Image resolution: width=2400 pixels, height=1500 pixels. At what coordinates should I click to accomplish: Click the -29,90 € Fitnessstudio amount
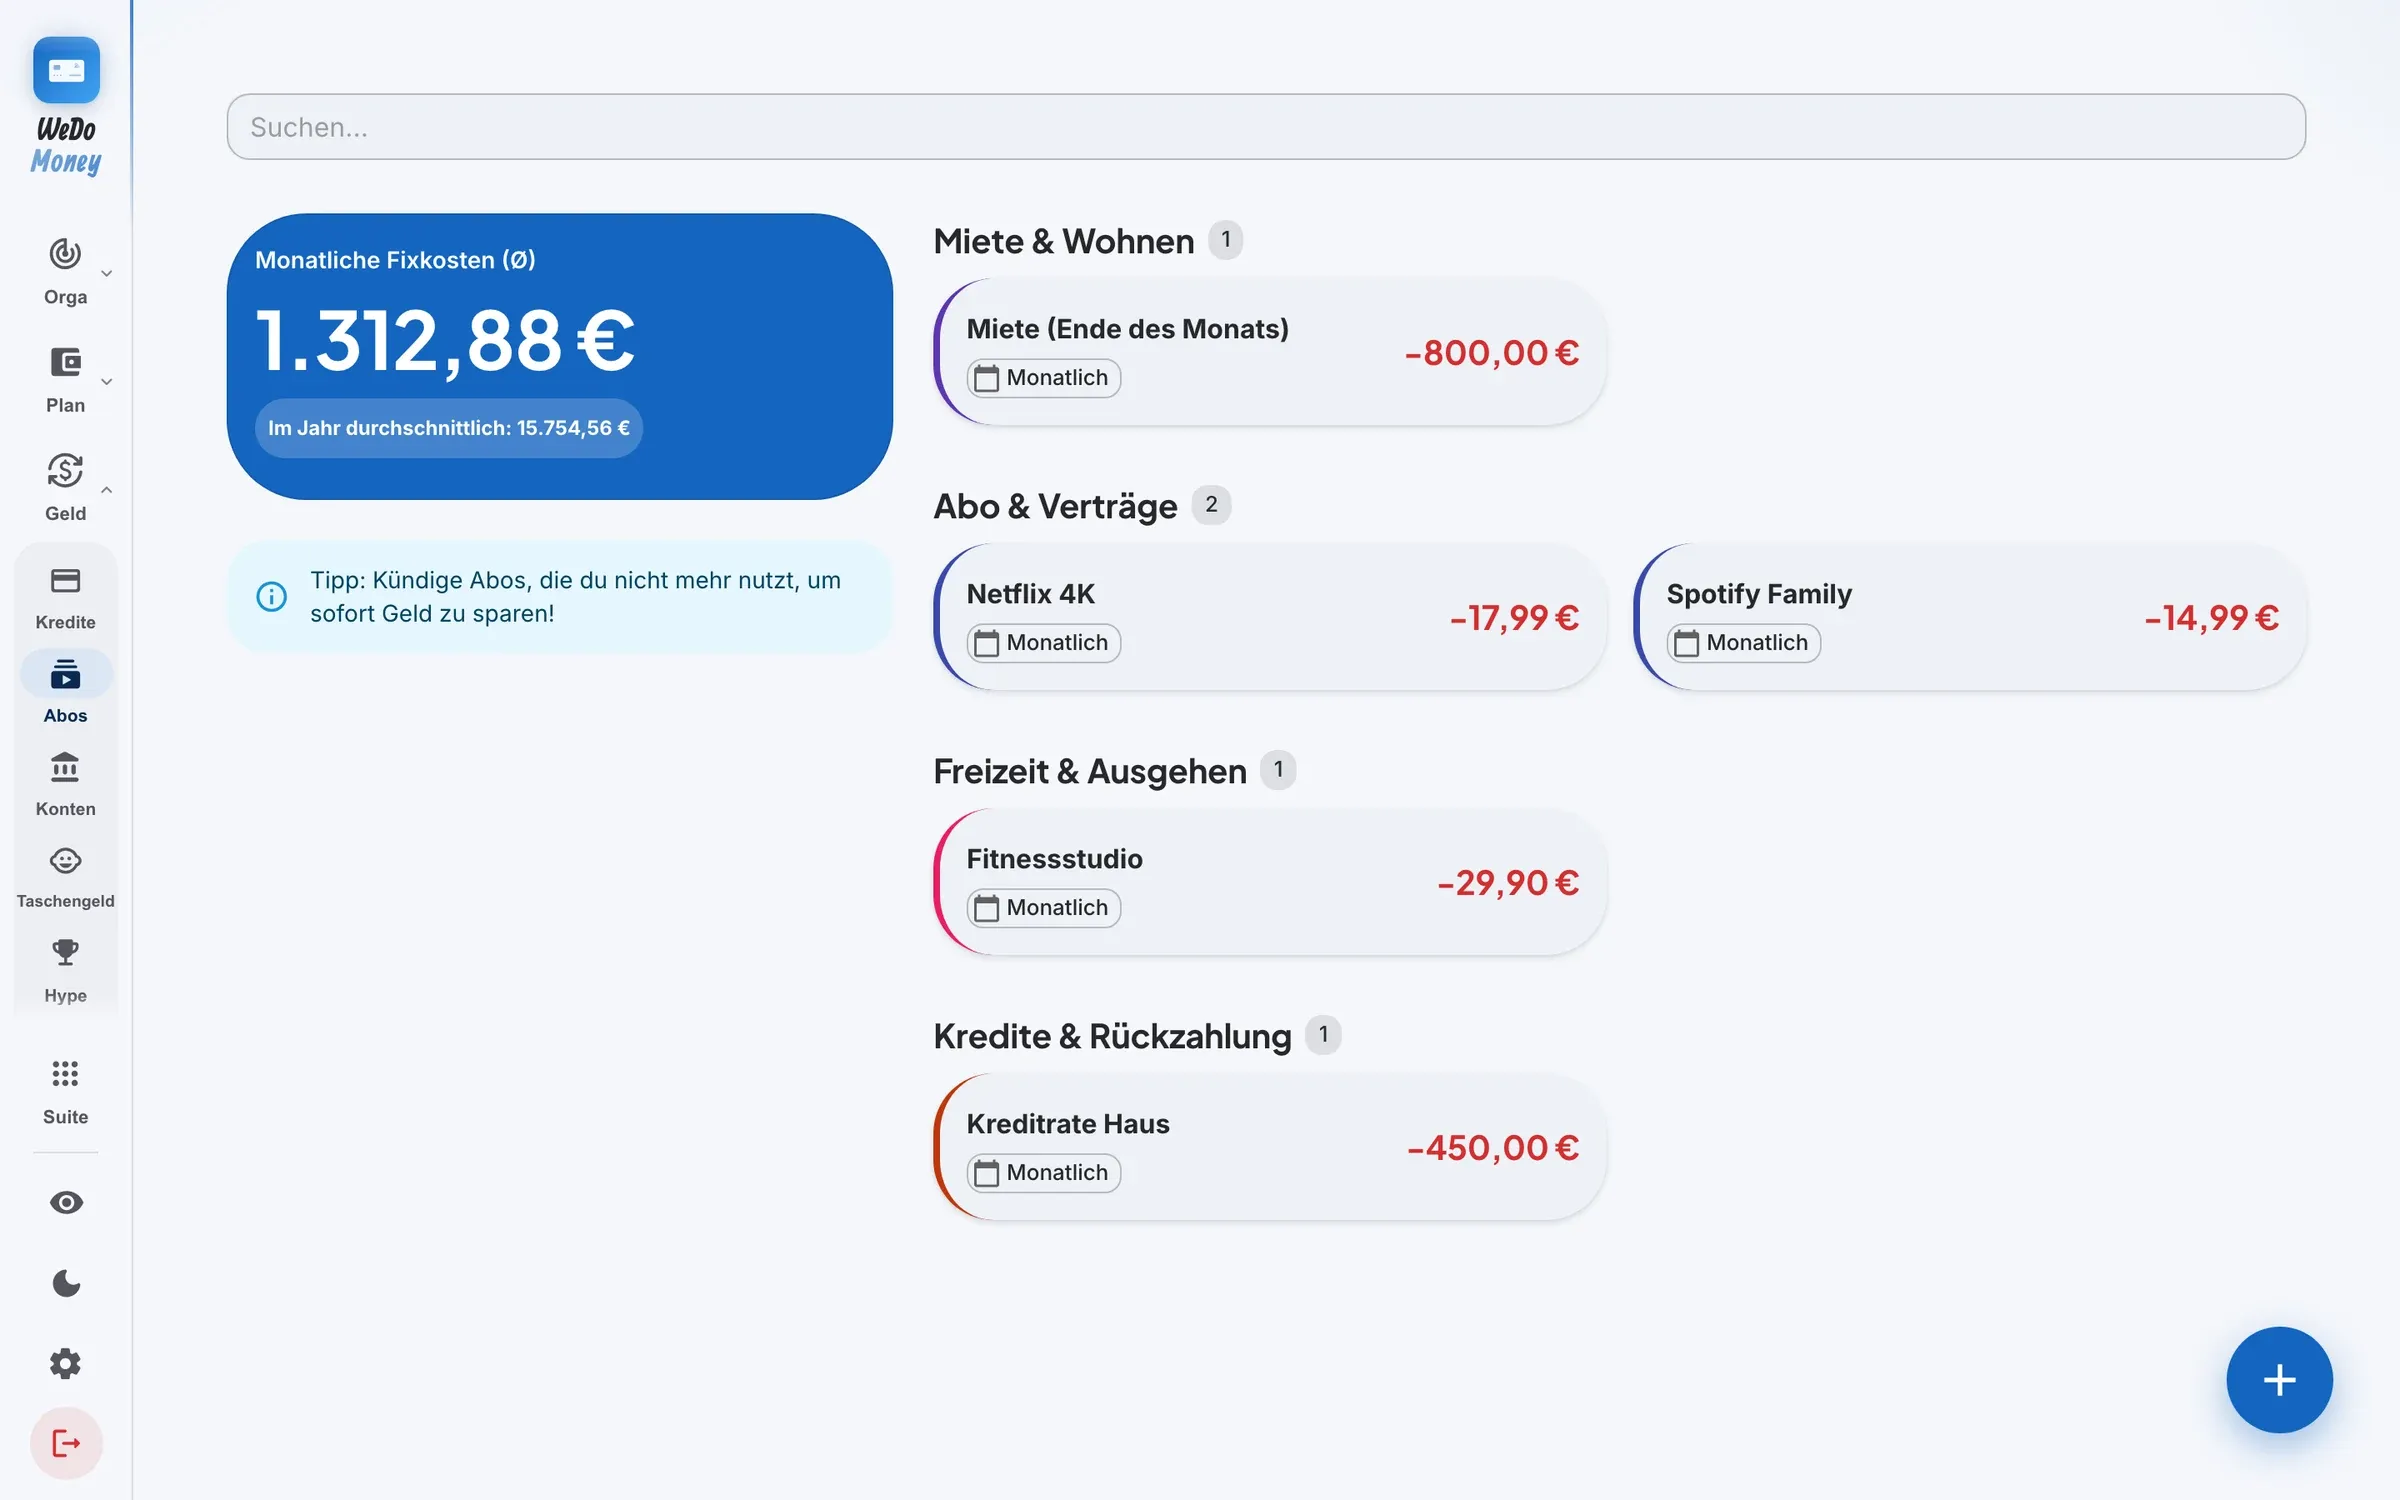pos(1508,883)
